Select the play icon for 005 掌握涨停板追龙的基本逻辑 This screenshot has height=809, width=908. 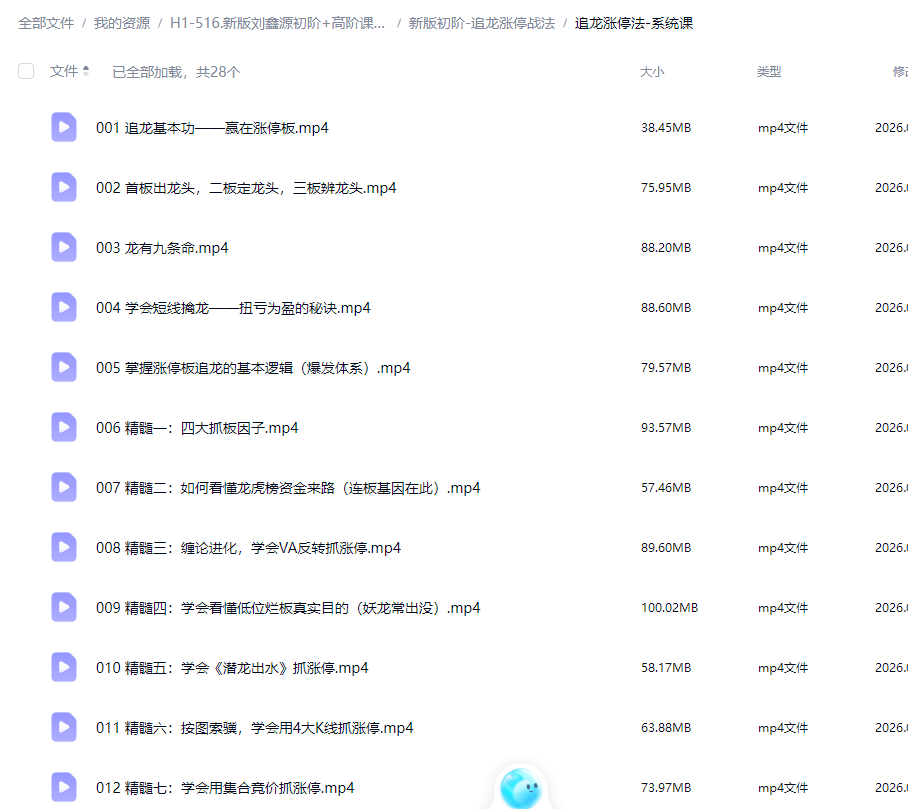coord(63,367)
